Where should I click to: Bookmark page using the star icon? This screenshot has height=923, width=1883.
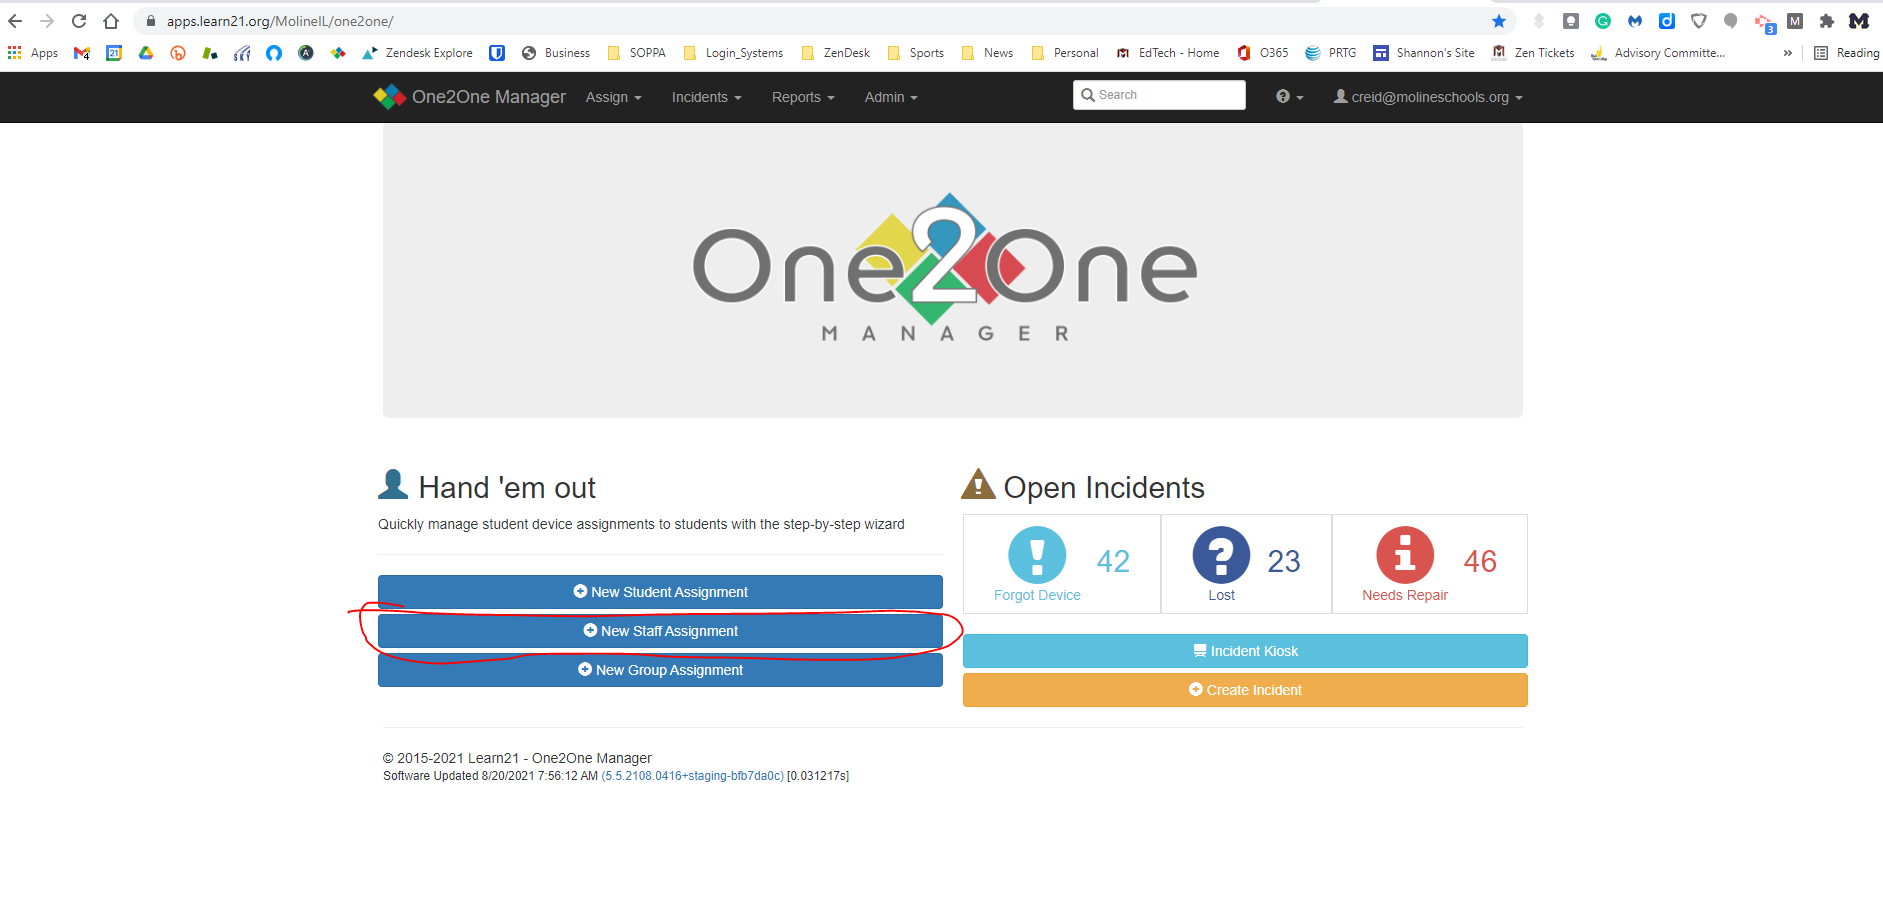1498,21
